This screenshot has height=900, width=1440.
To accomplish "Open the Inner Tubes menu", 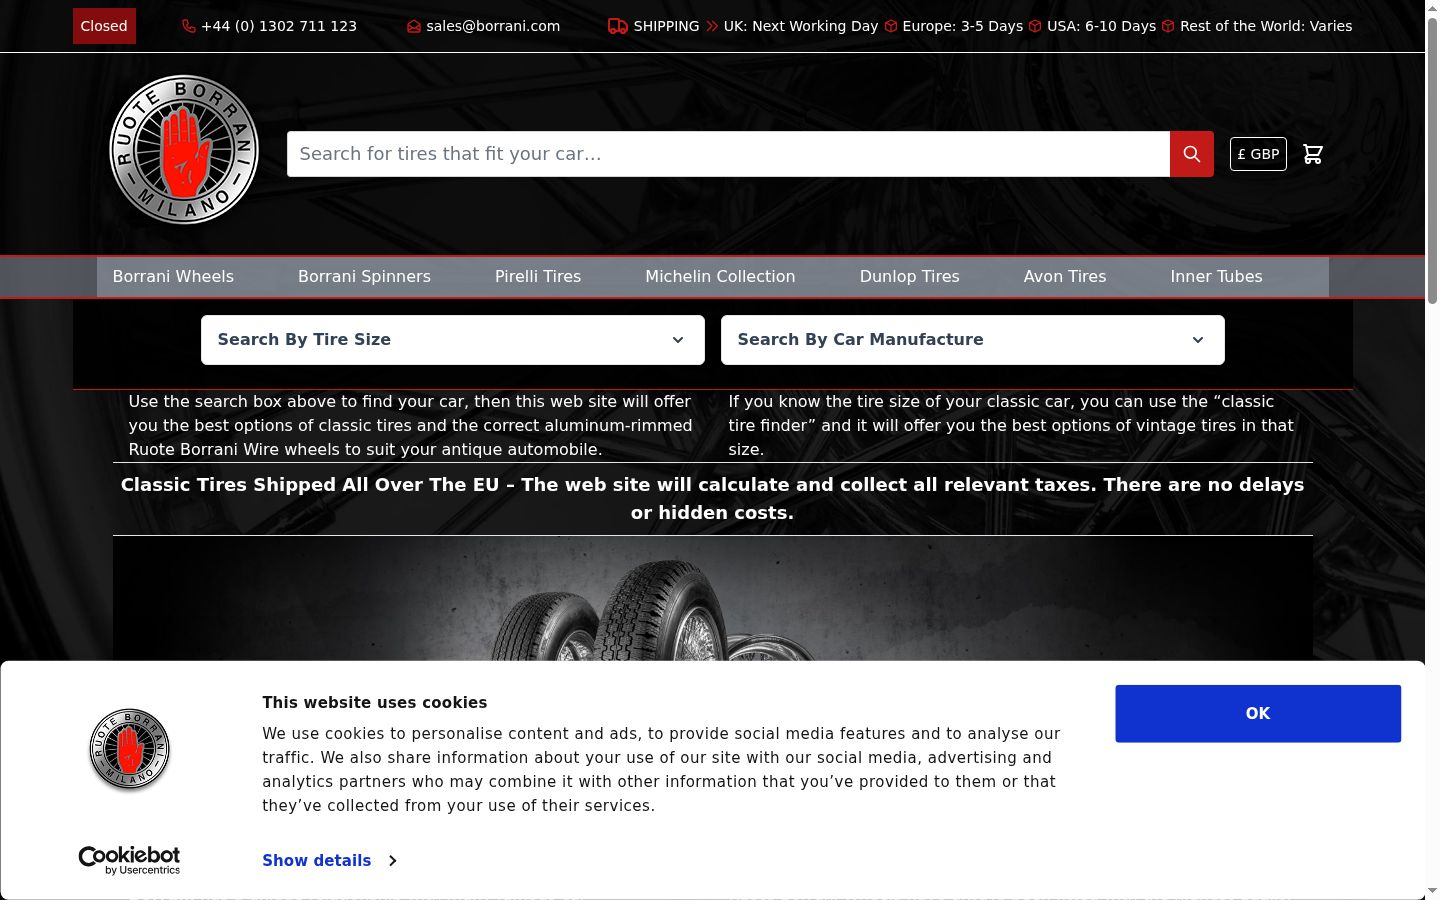I will (1216, 277).
